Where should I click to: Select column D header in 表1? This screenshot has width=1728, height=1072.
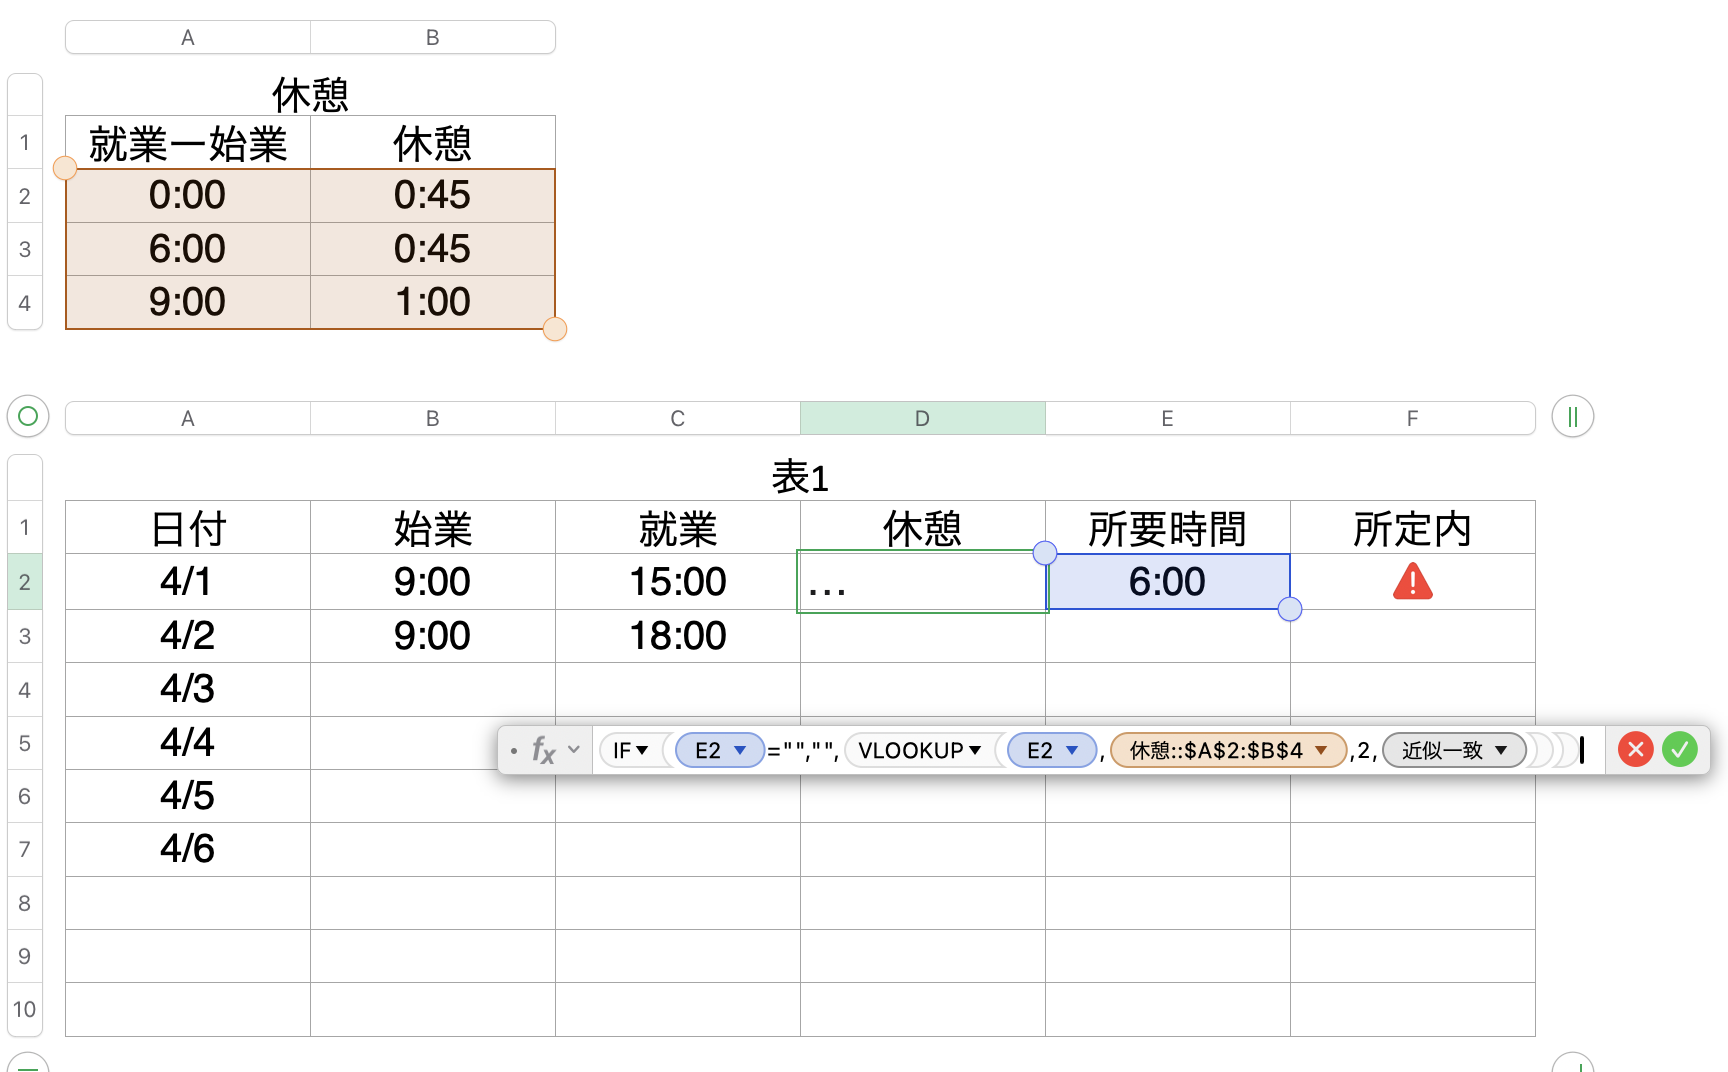pos(922,418)
